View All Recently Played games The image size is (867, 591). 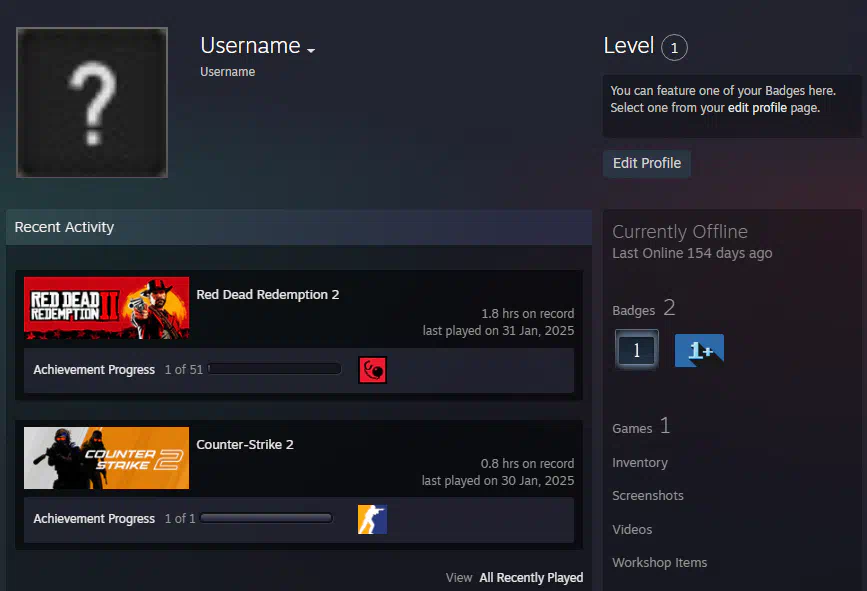[530, 578]
